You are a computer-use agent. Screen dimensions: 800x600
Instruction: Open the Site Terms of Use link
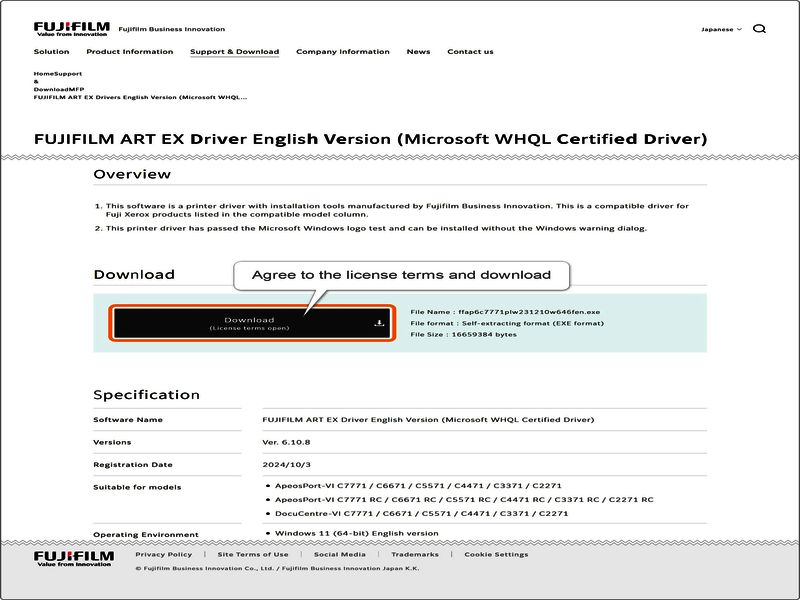pyautogui.click(x=253, y=554)
